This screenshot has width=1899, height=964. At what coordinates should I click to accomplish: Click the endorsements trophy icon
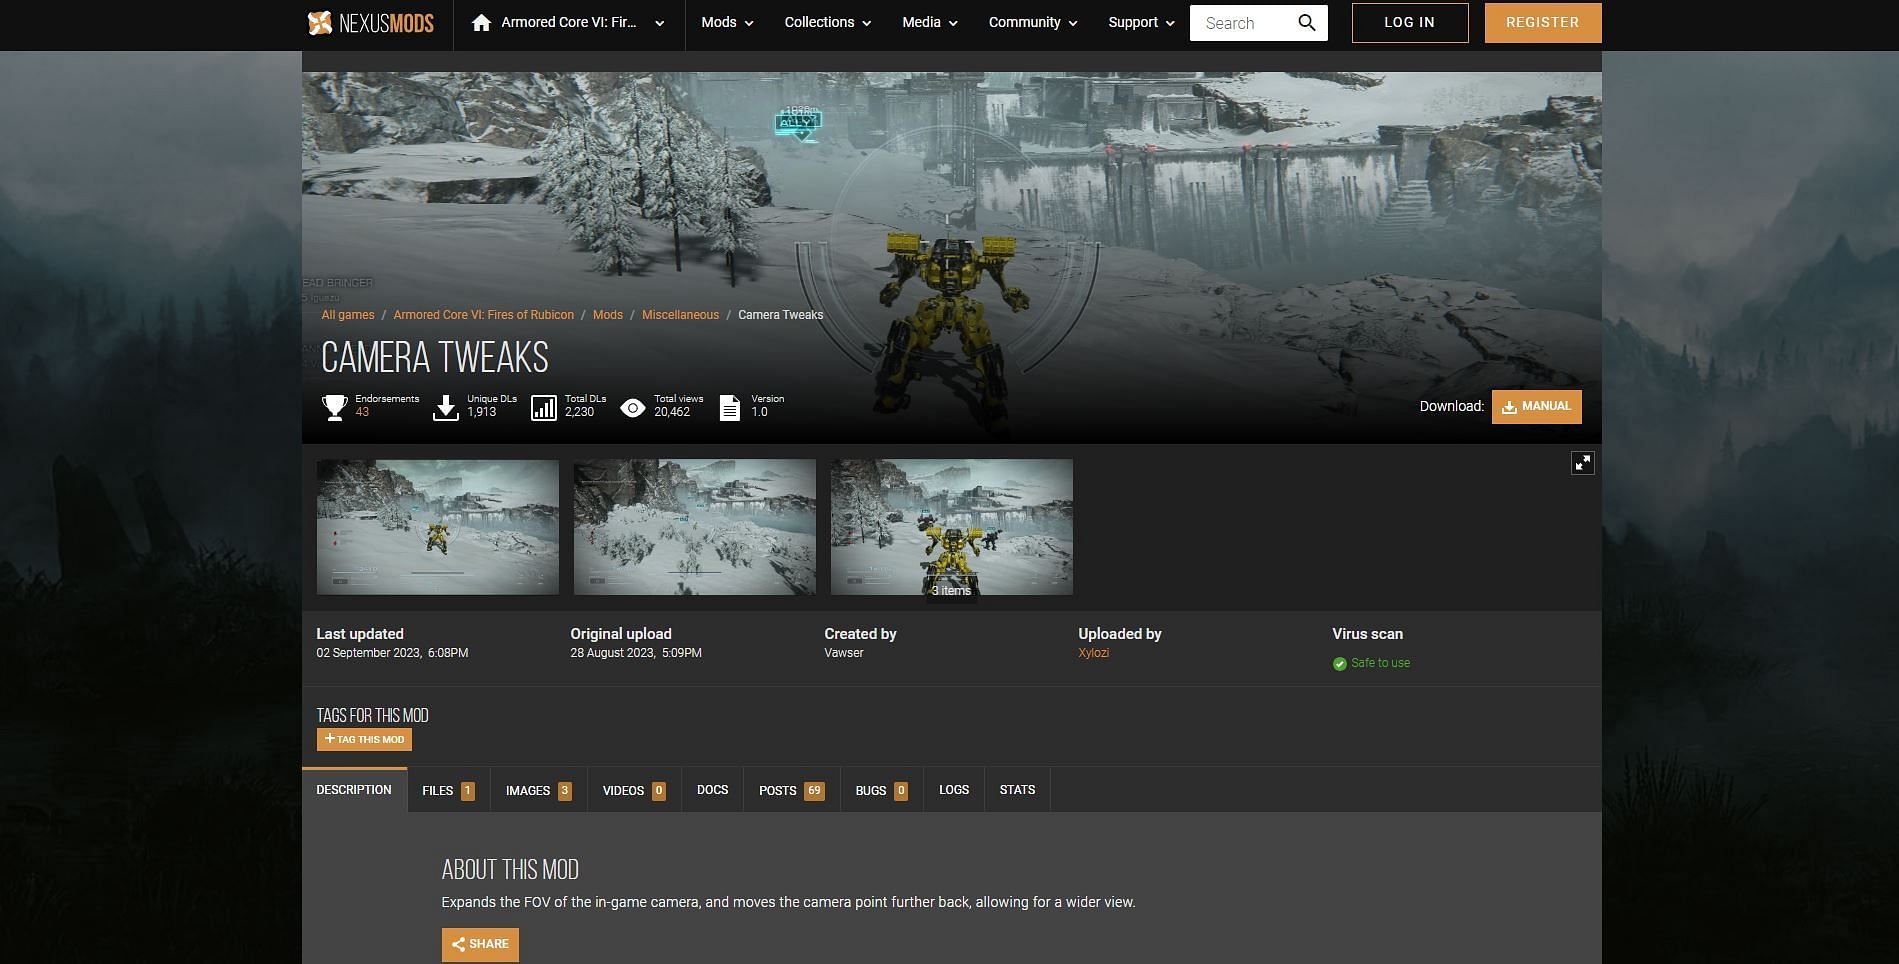[334, 407]
